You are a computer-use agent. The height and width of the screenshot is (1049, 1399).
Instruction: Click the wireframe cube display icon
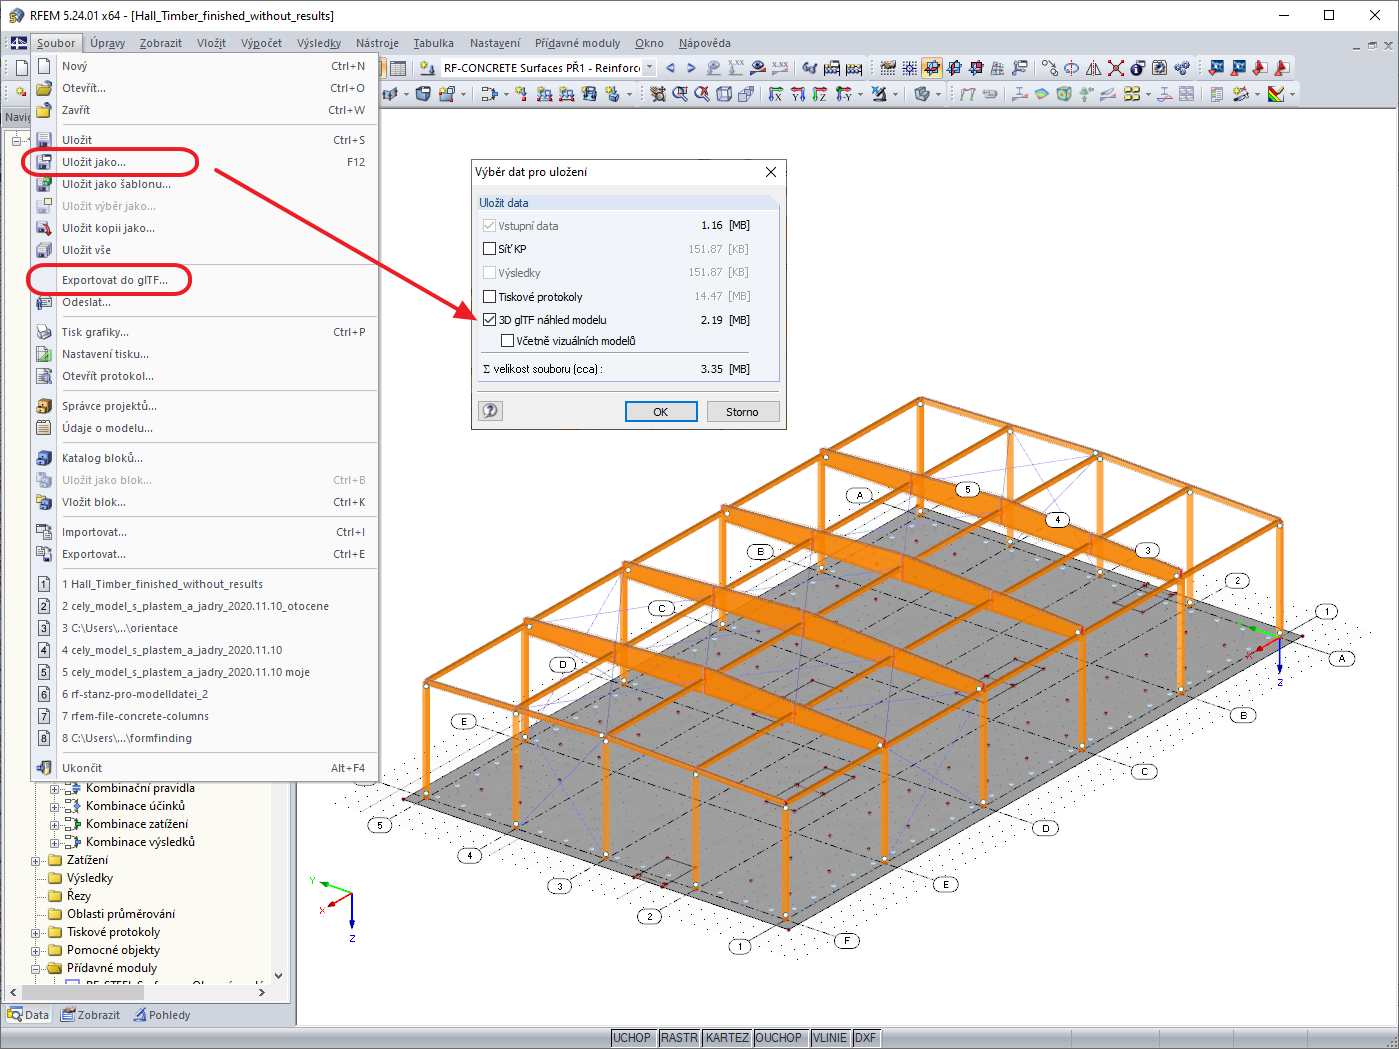[x=724, y=94]
